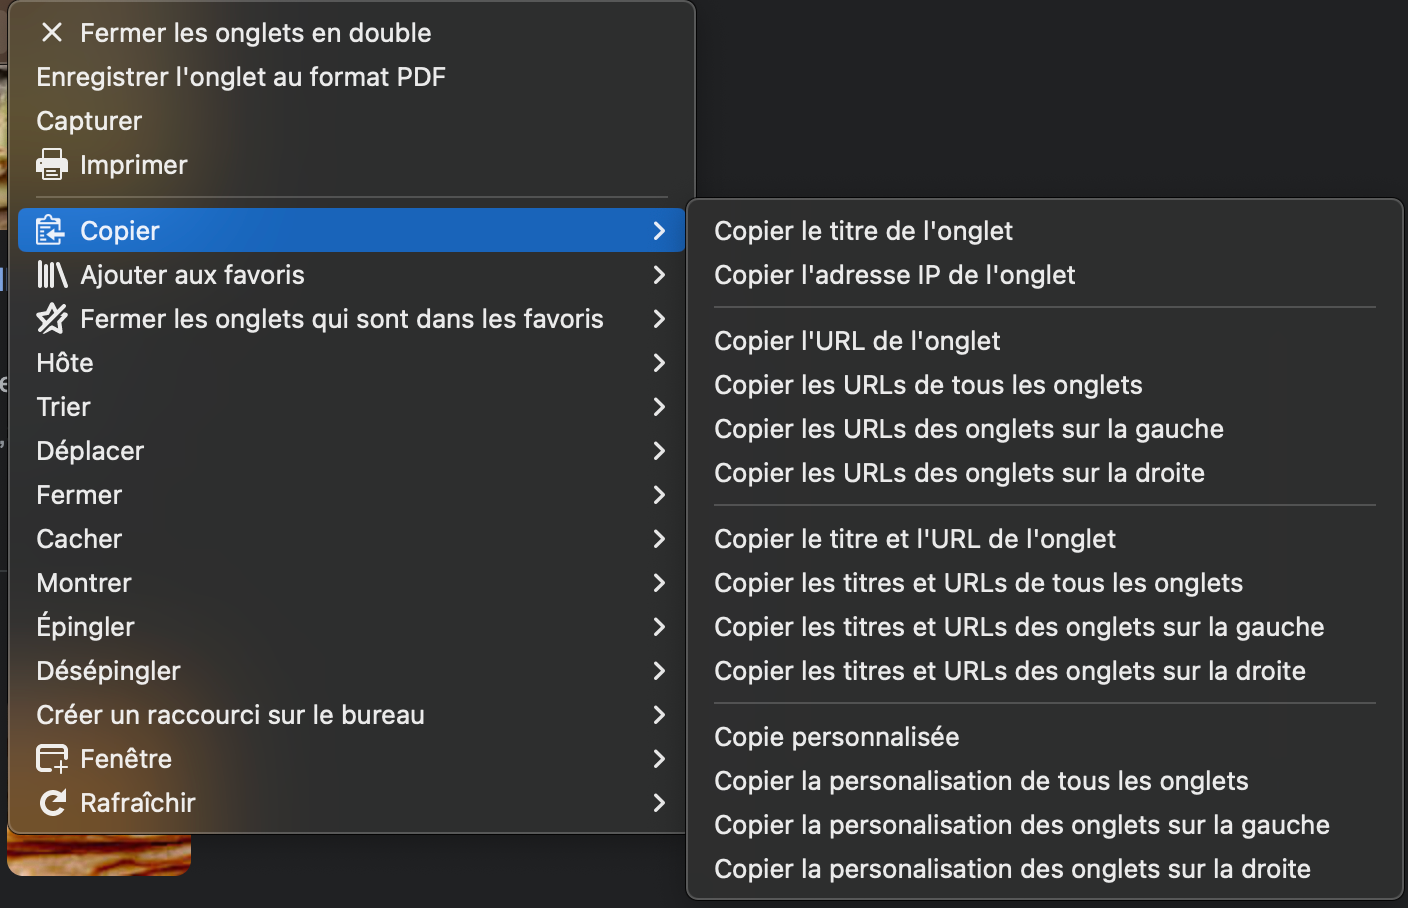
Task: Click Copier les URLs de tous les onglets
Action: (928, 385)
